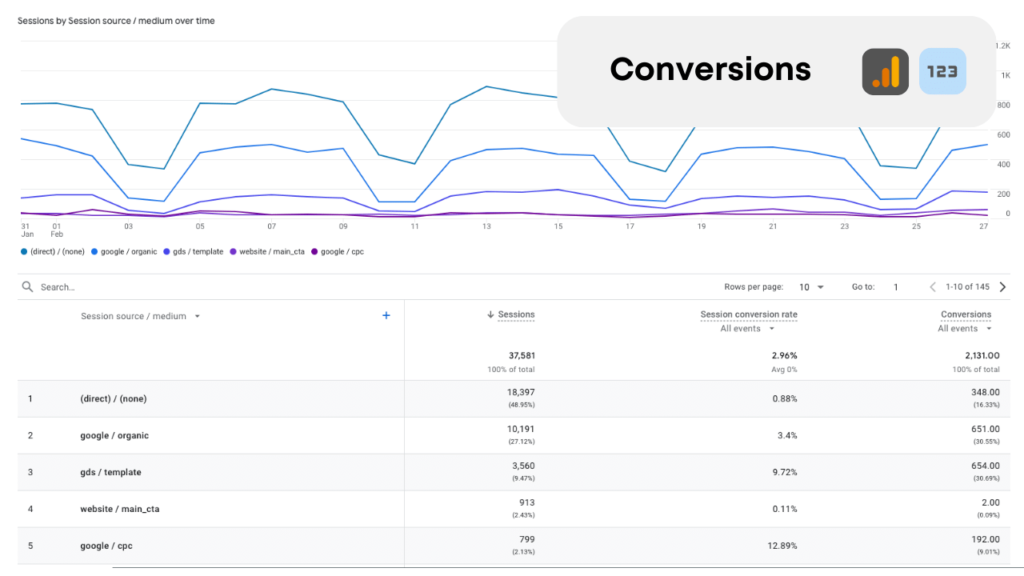Viewport: 1024px width, 576px height.
Task: Click the Google Analytics bar-chart icon
Action: tap(885, 72)
